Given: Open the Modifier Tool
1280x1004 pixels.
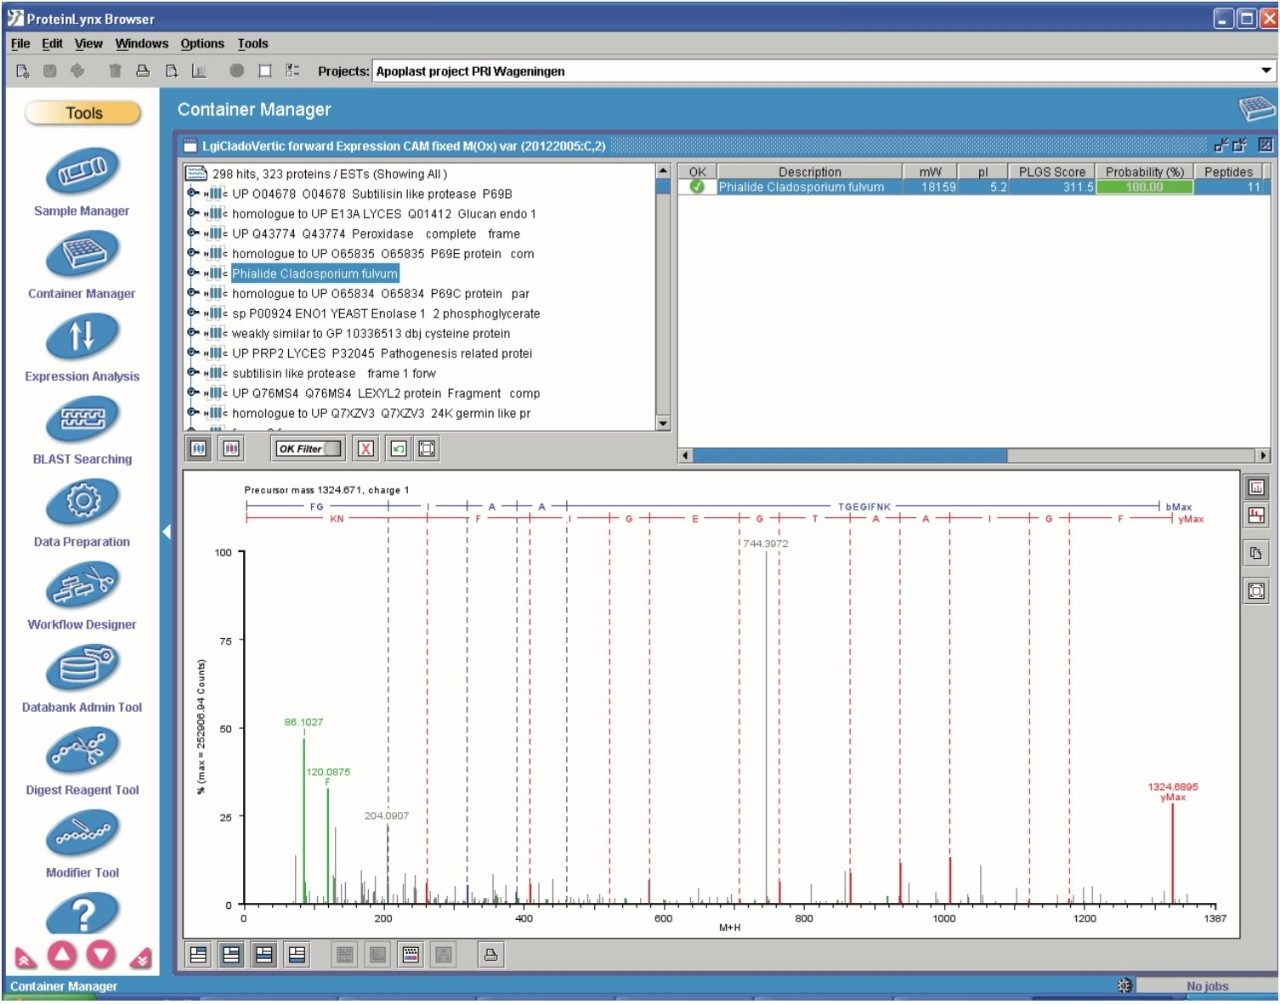Looking at the screenshot, I should point(82,834).
